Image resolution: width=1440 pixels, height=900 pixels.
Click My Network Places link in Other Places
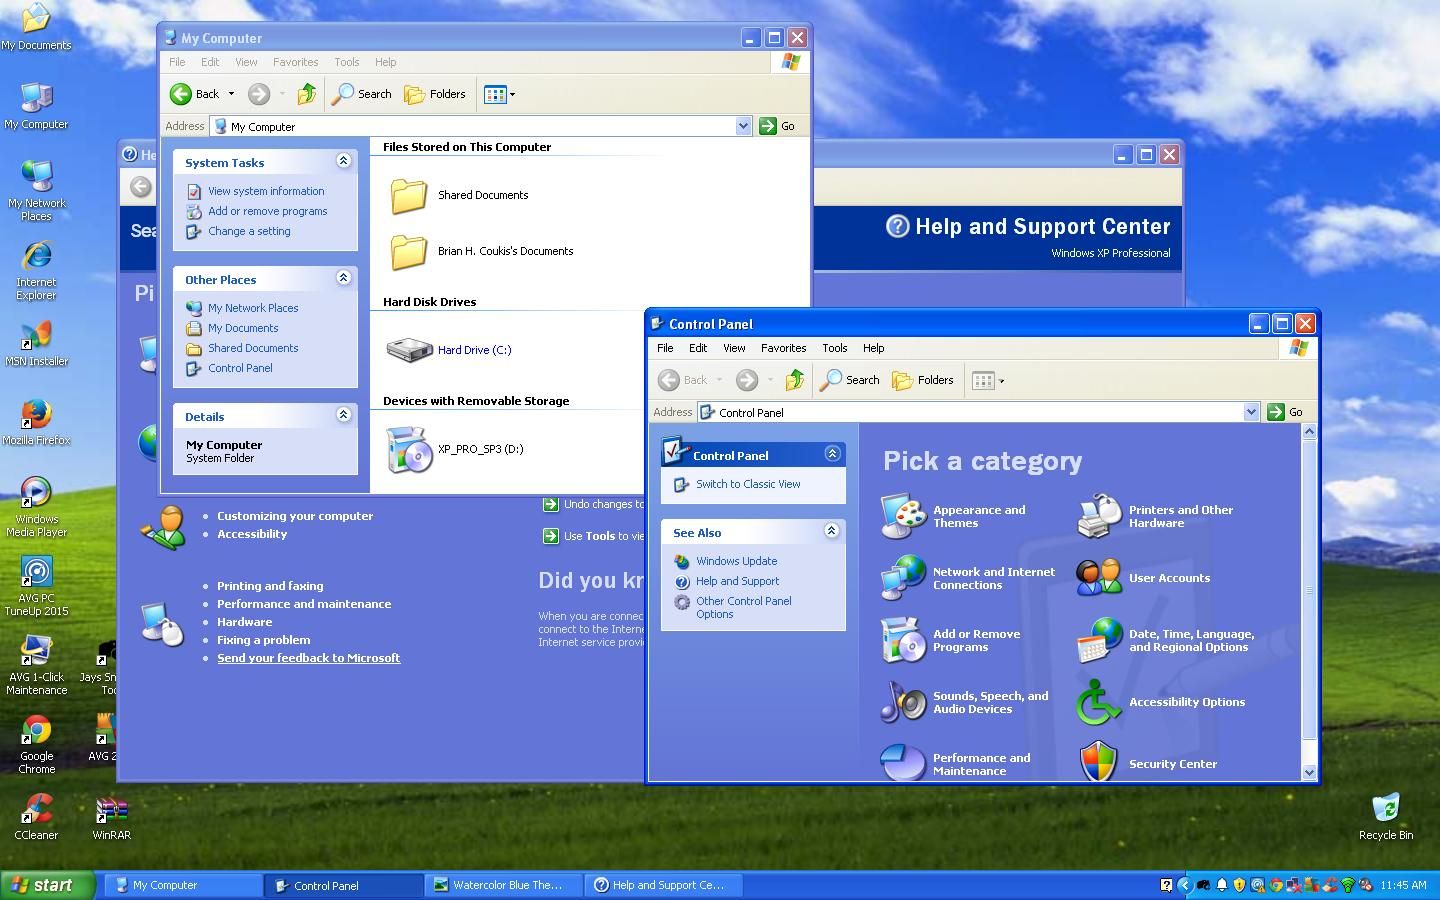(x=253, y=308)
